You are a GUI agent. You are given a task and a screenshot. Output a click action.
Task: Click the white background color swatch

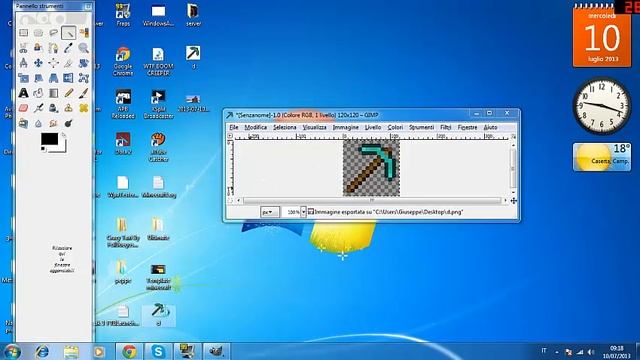(x=63, y=149)
